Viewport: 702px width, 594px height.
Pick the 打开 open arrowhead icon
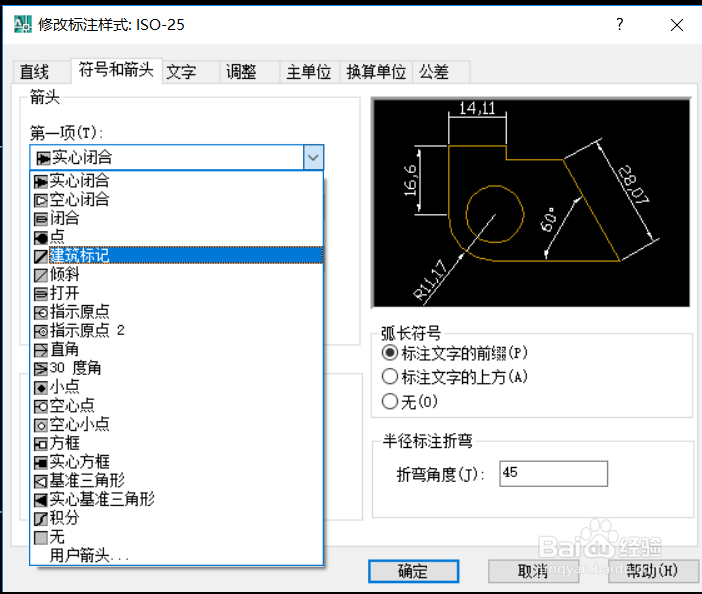pos(41,294)
